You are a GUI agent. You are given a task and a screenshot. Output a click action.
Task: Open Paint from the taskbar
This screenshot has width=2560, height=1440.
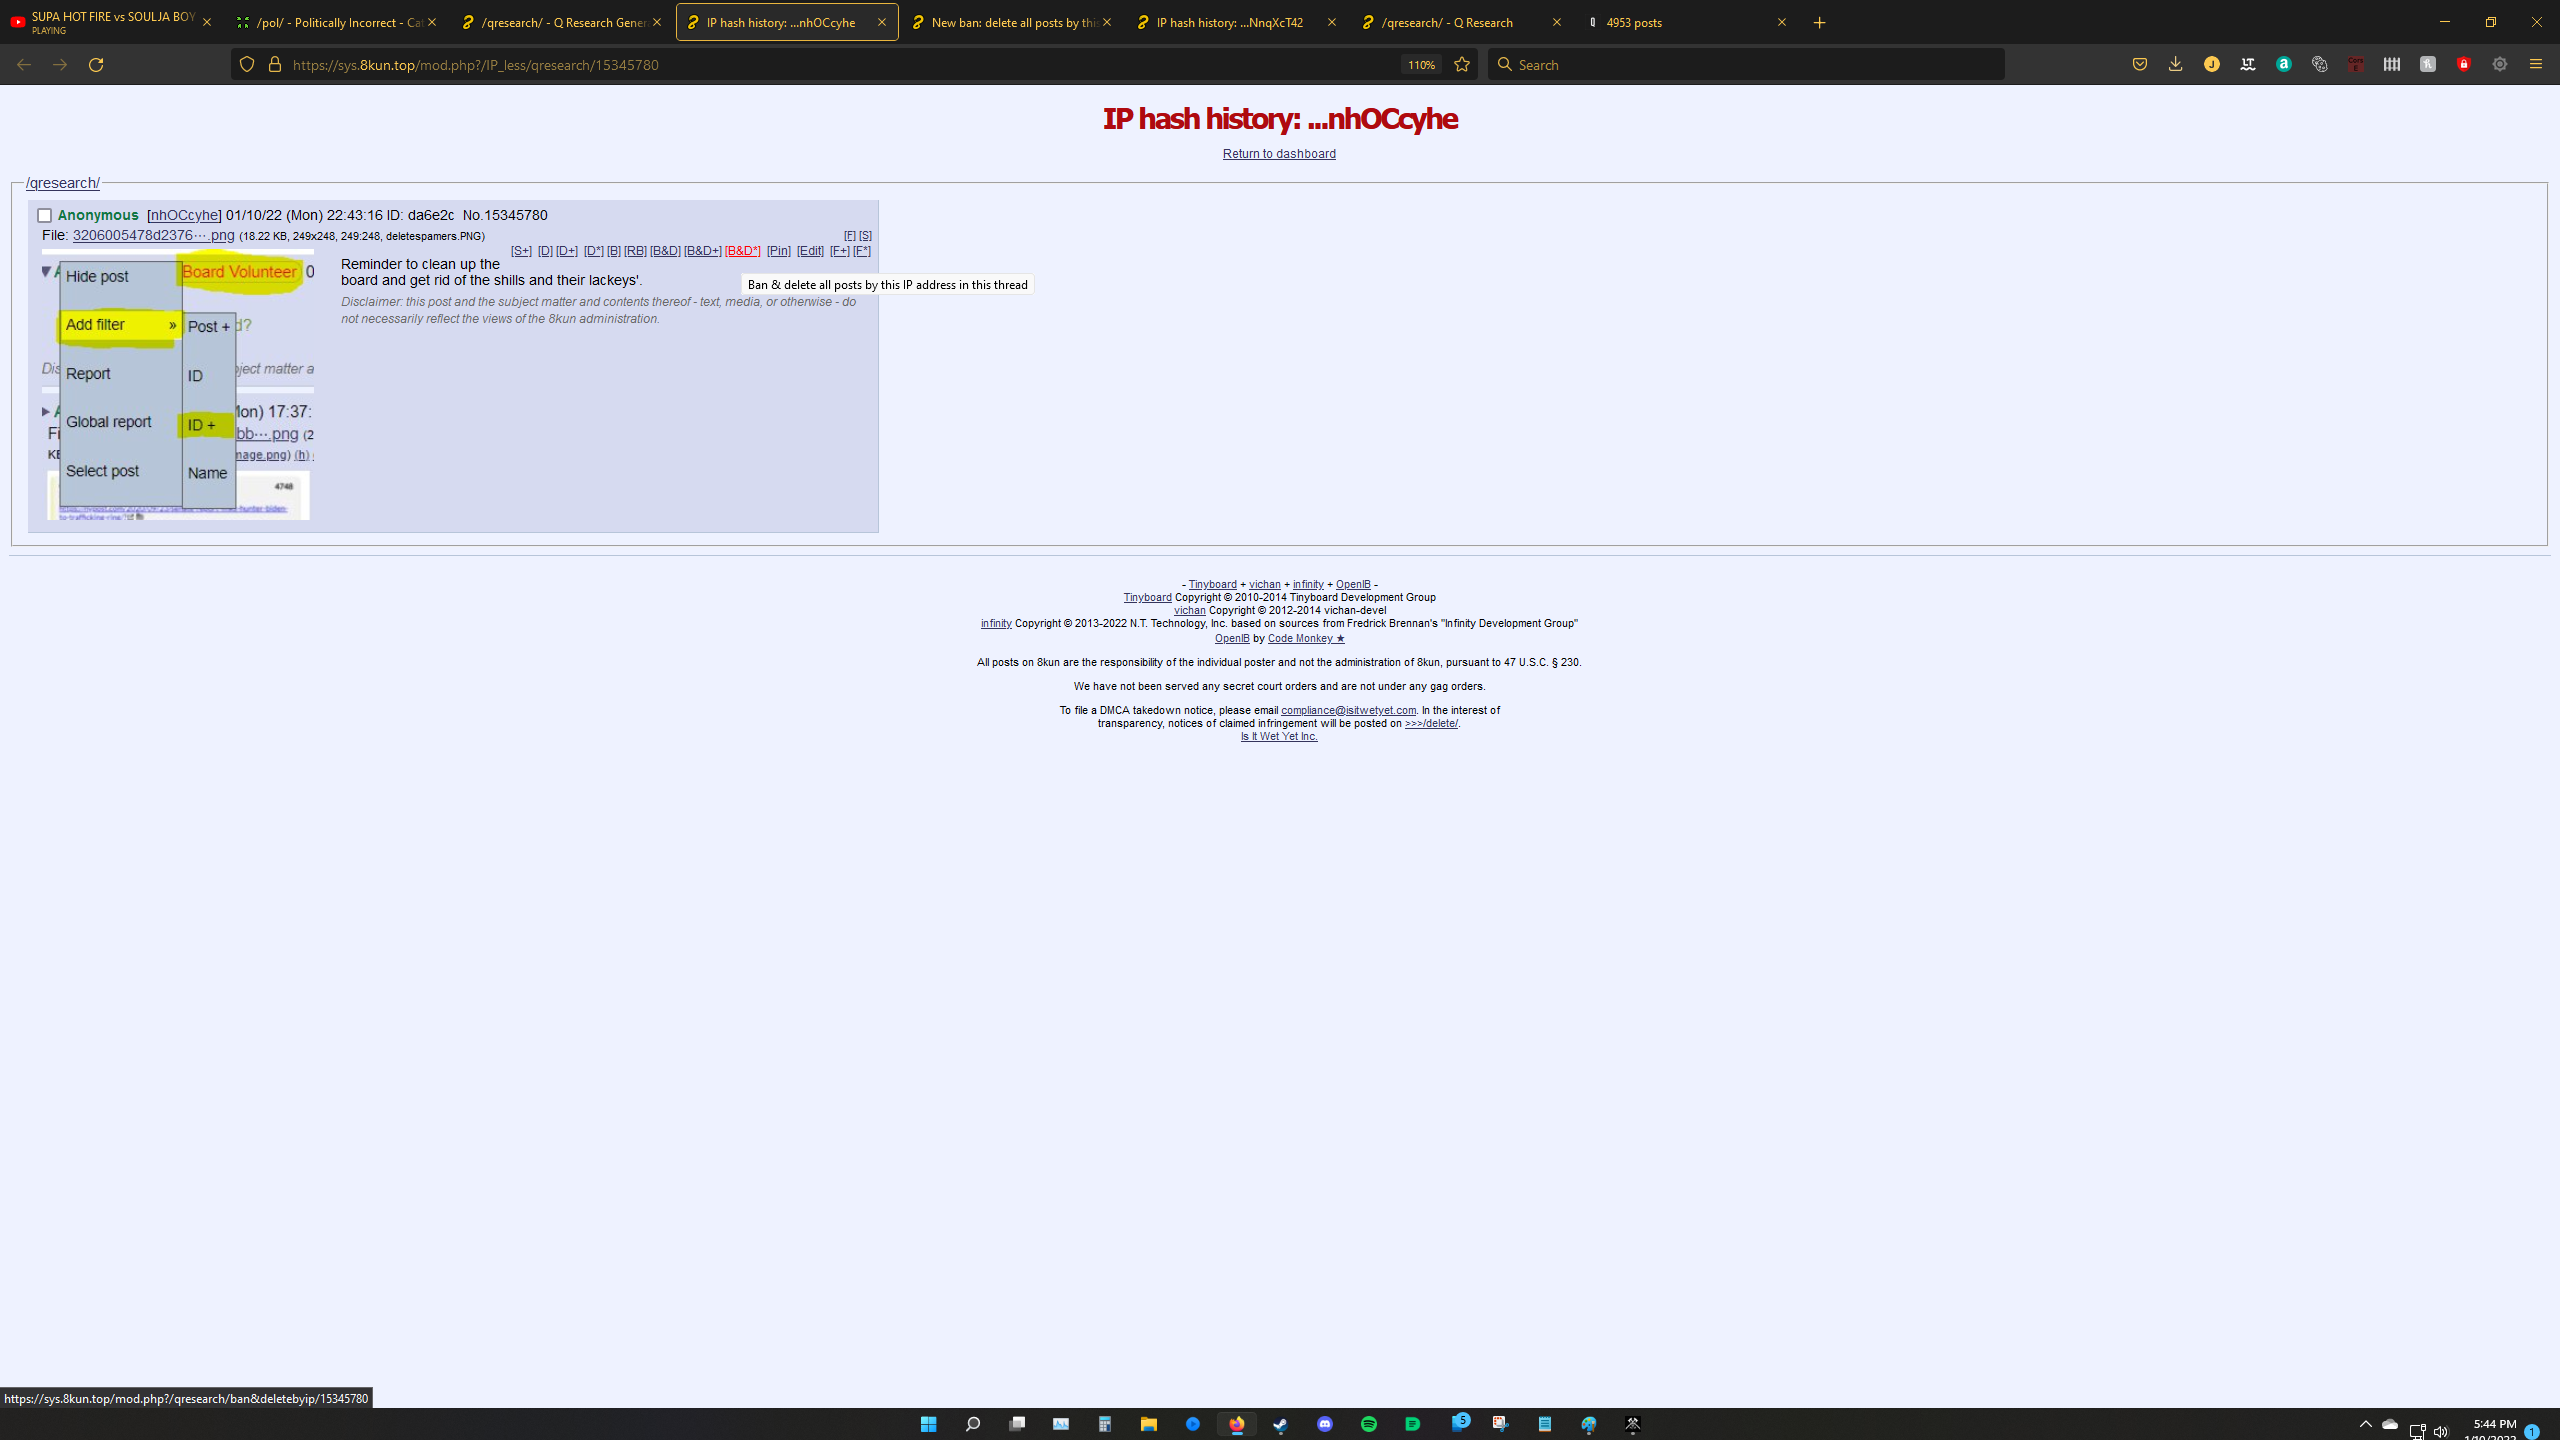click(x=1588, y=1424)
